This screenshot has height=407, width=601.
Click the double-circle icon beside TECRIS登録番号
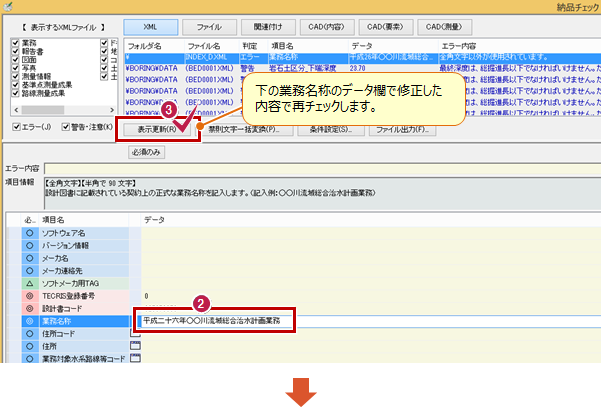tap(28, 296)
